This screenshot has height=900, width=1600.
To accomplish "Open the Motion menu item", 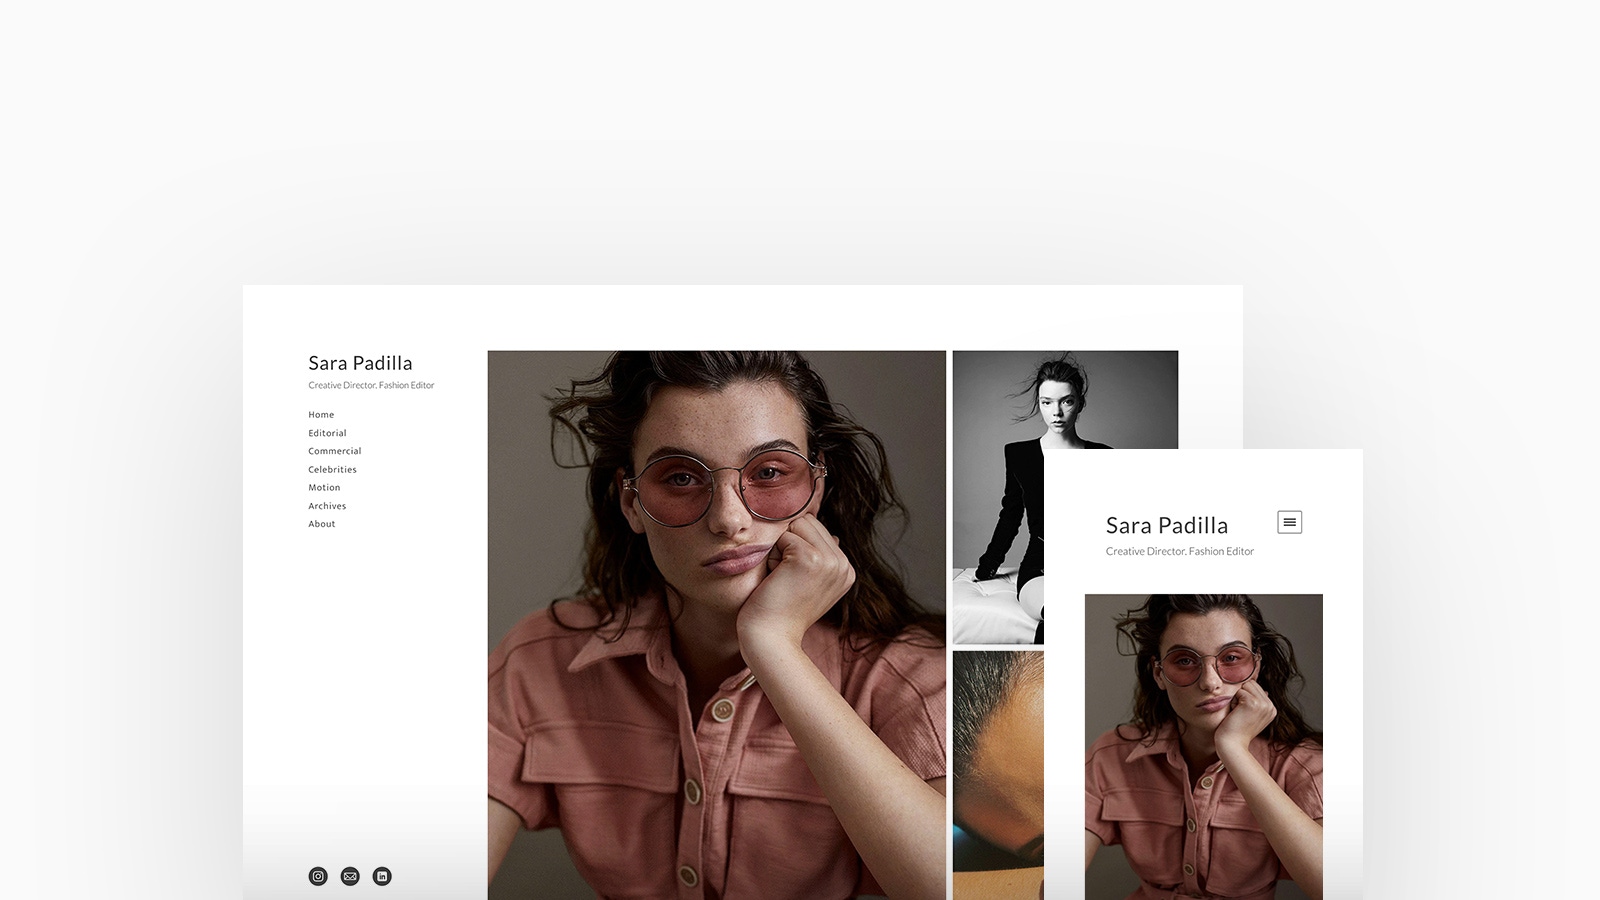I will tap(324, 488).
